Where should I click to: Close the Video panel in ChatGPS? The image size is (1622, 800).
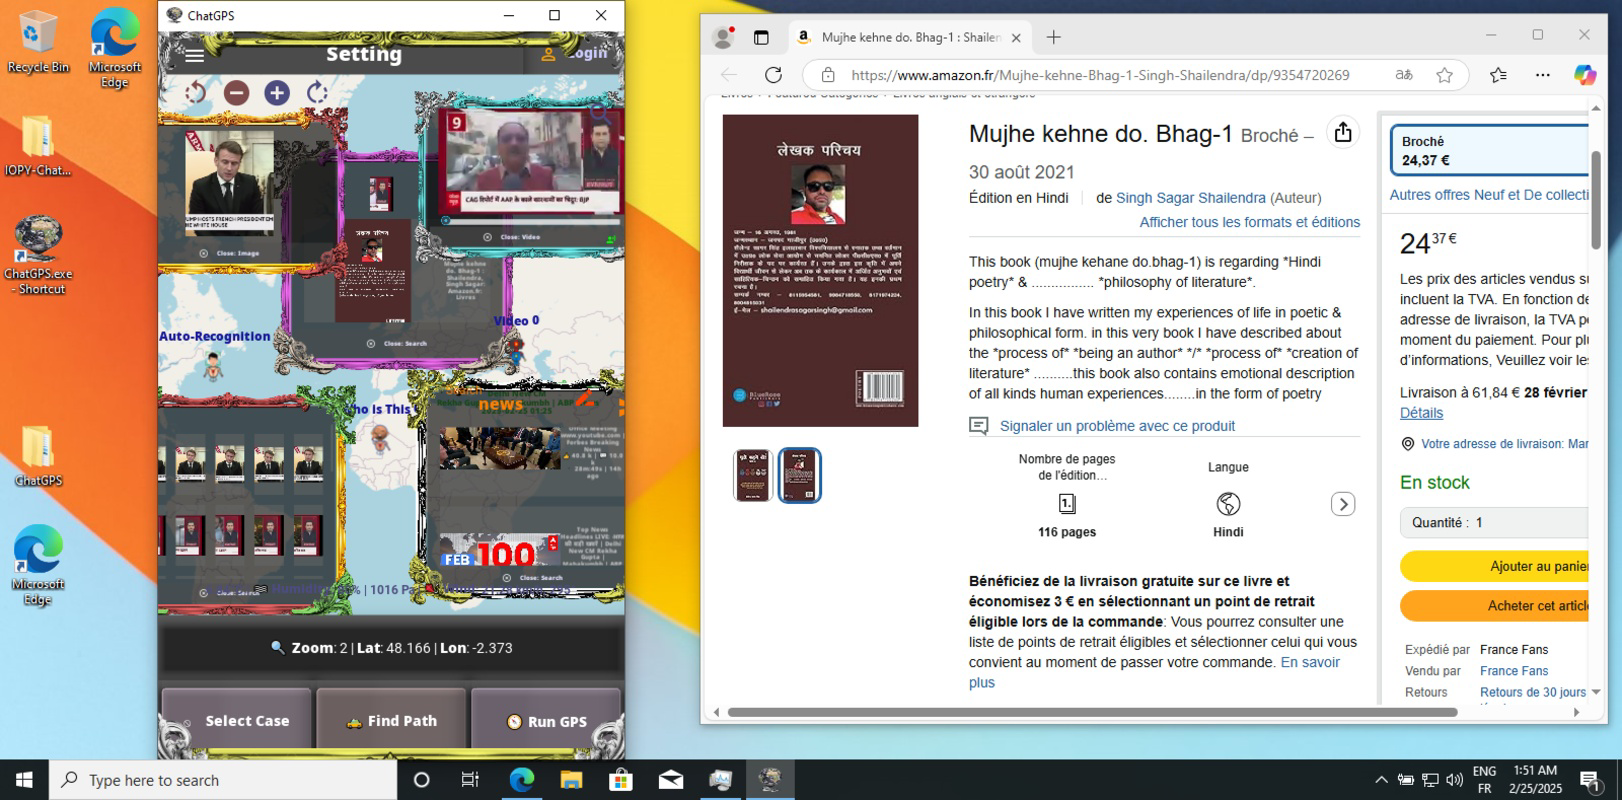point(511,237)
